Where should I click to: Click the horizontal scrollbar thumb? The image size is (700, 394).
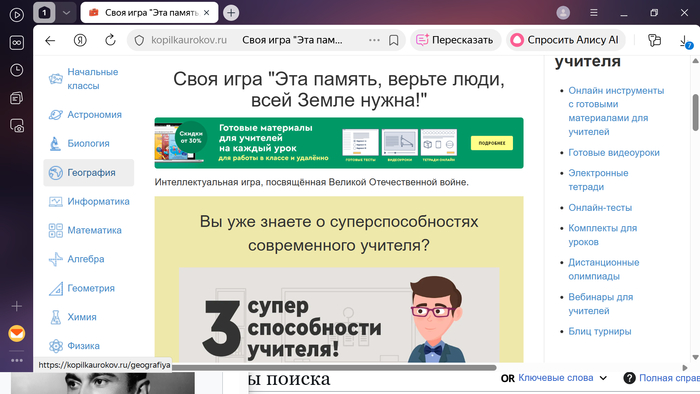click(333, 368)
